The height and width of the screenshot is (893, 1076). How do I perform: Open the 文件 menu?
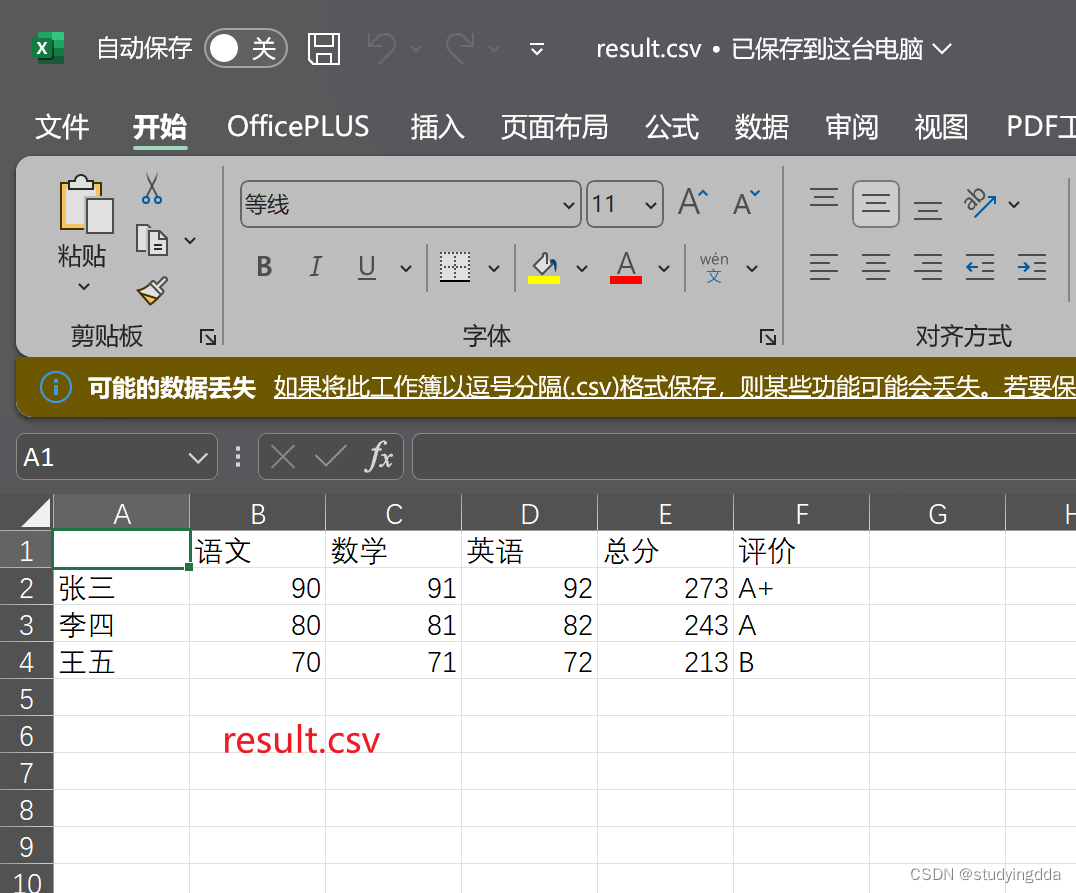62,127
